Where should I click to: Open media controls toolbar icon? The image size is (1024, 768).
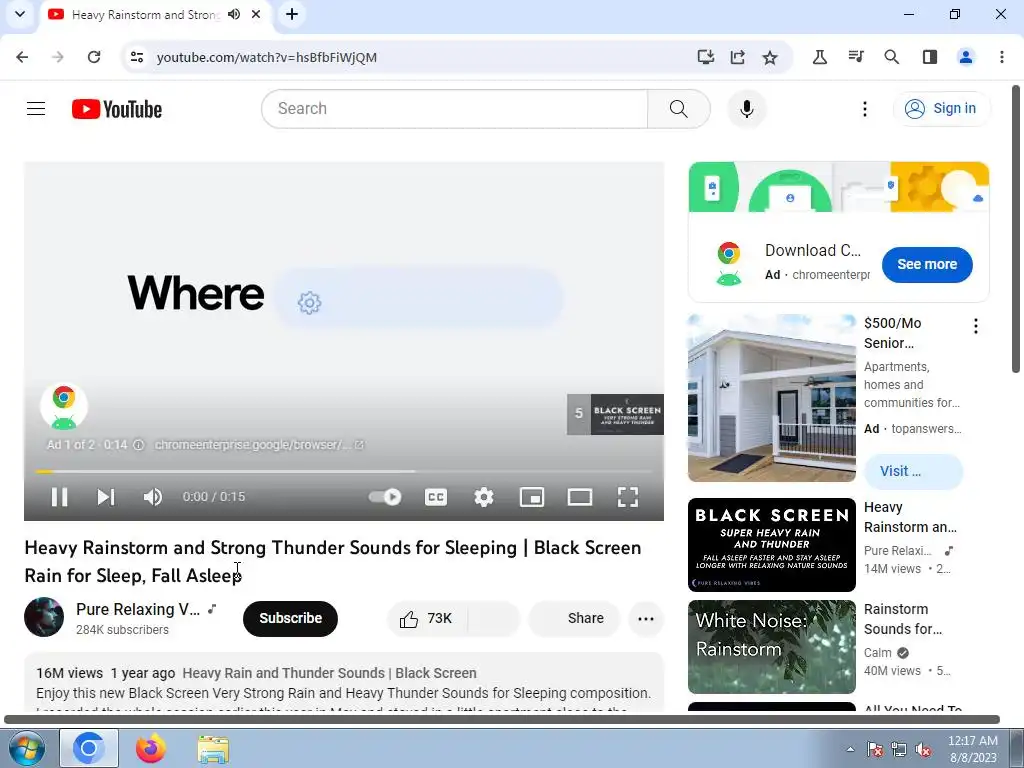click(x=856, y=57)
